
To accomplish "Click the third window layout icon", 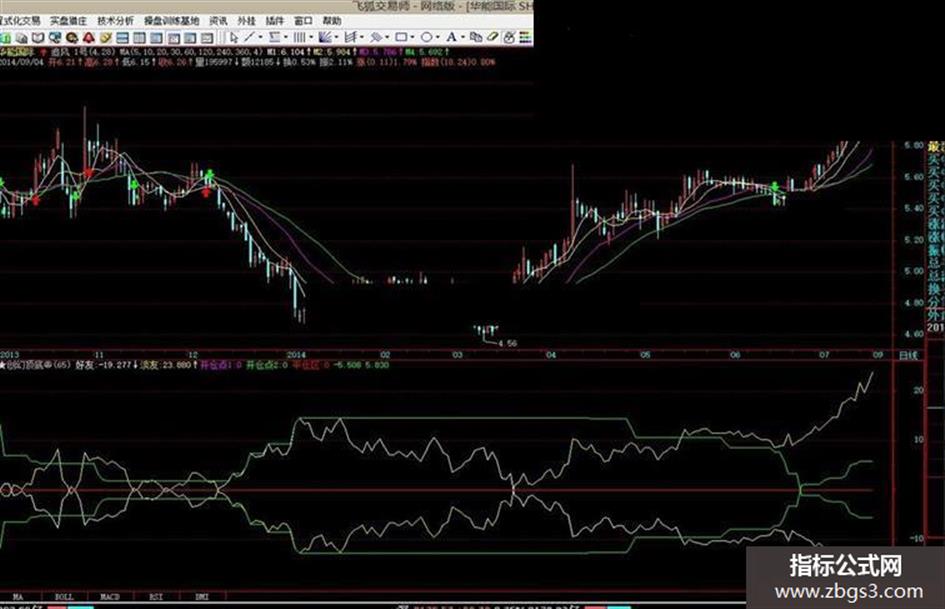I will coord(156,38).
